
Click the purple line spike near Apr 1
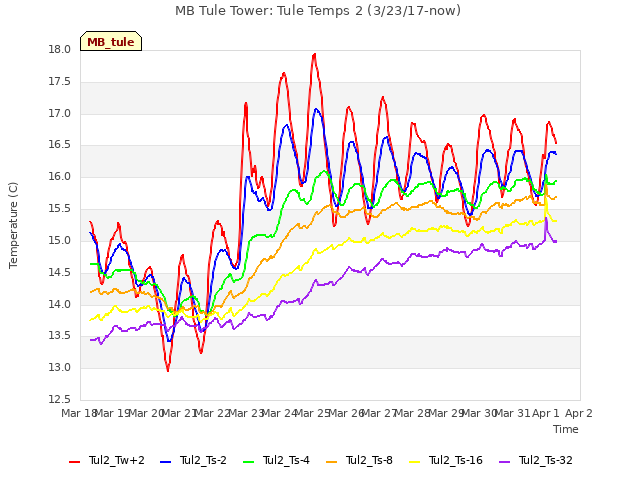[x=546, y=218]
